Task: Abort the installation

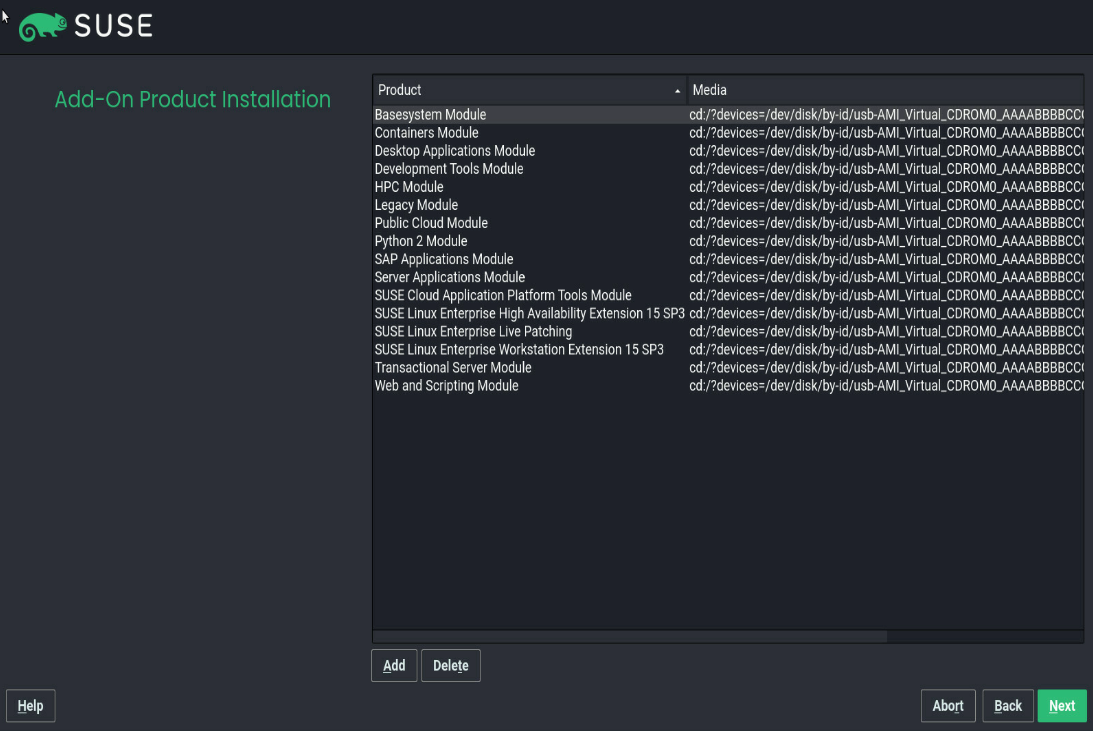Action: 948,706
